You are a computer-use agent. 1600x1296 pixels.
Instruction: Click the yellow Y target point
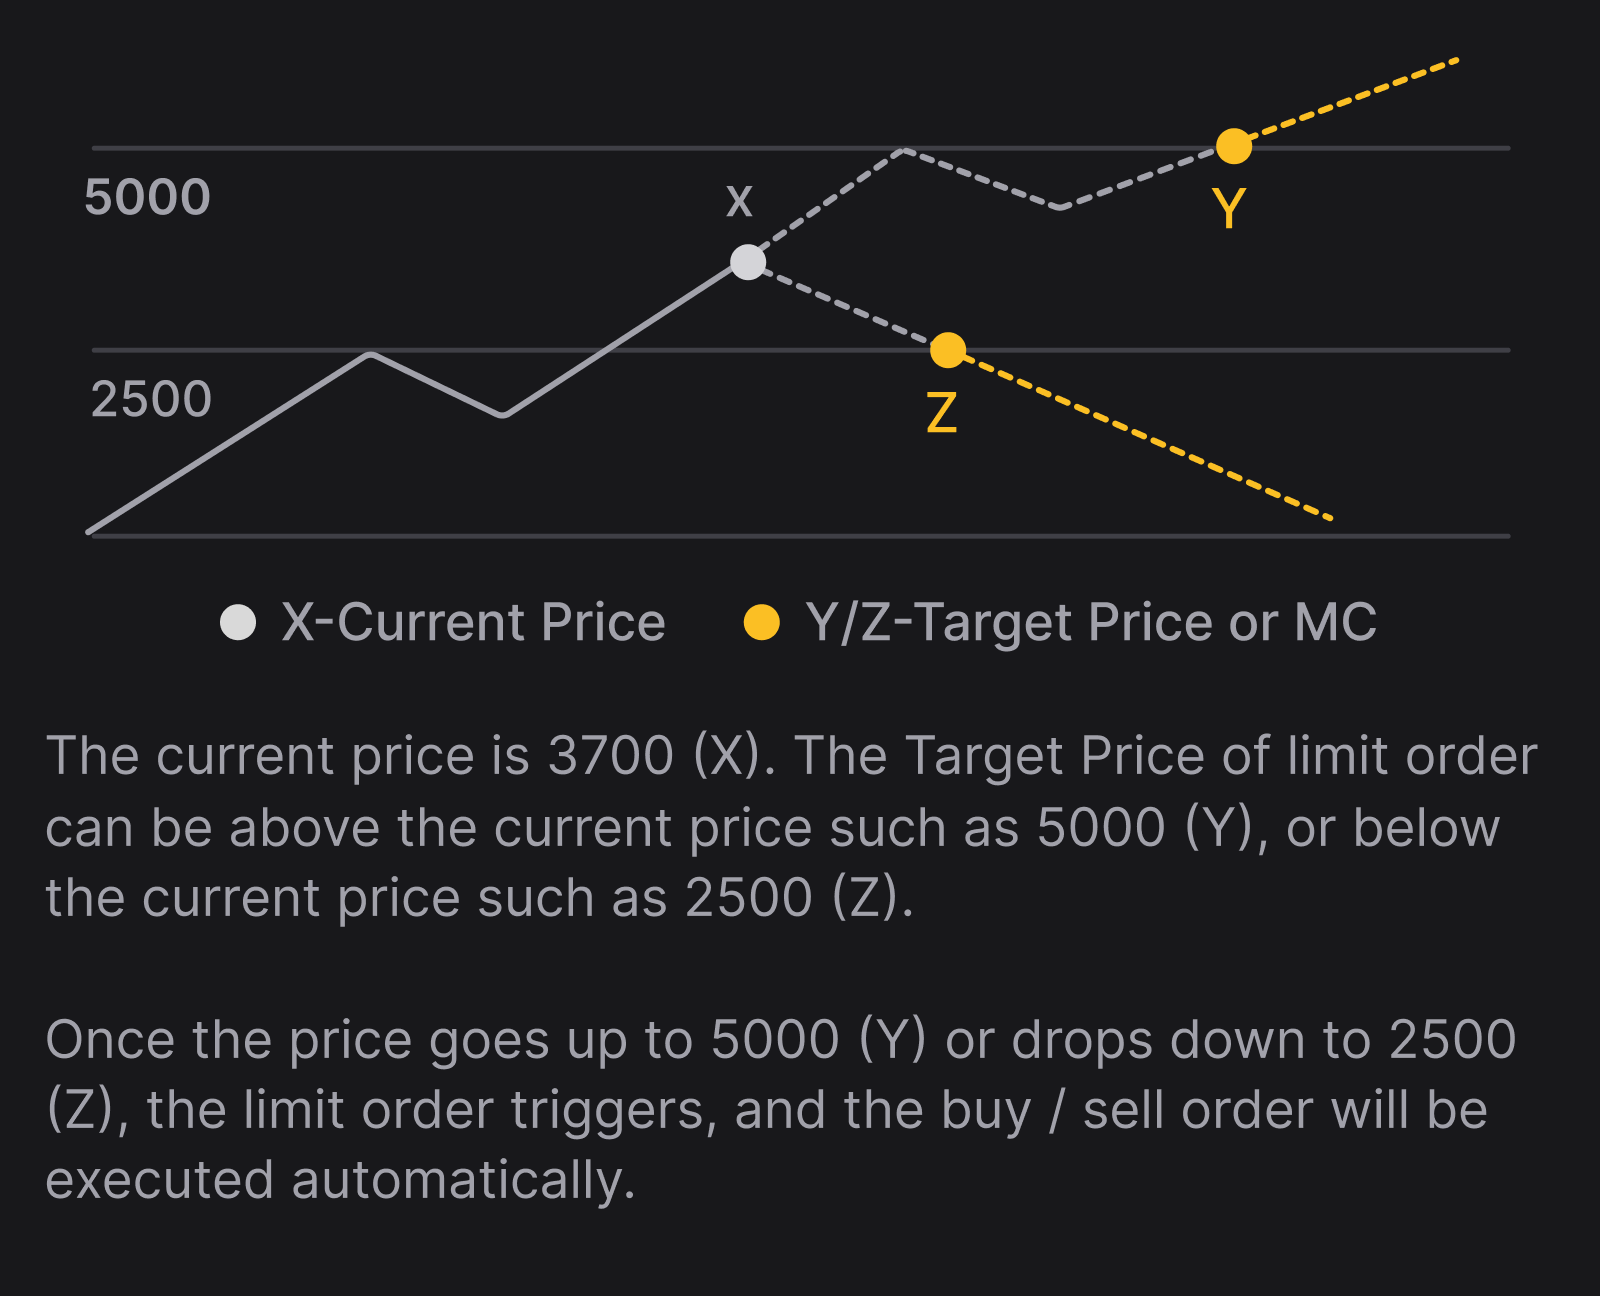point(1234,146)
